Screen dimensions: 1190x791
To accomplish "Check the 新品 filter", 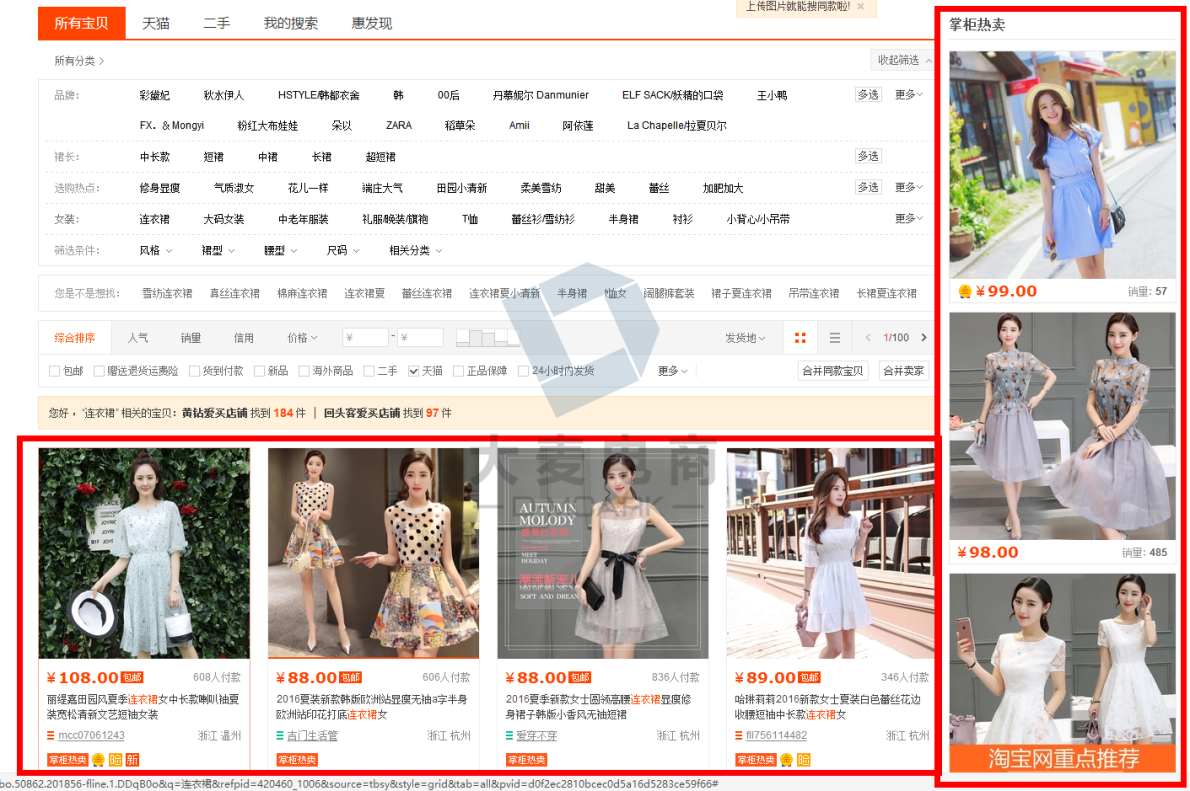I will (x=259, y=371).
